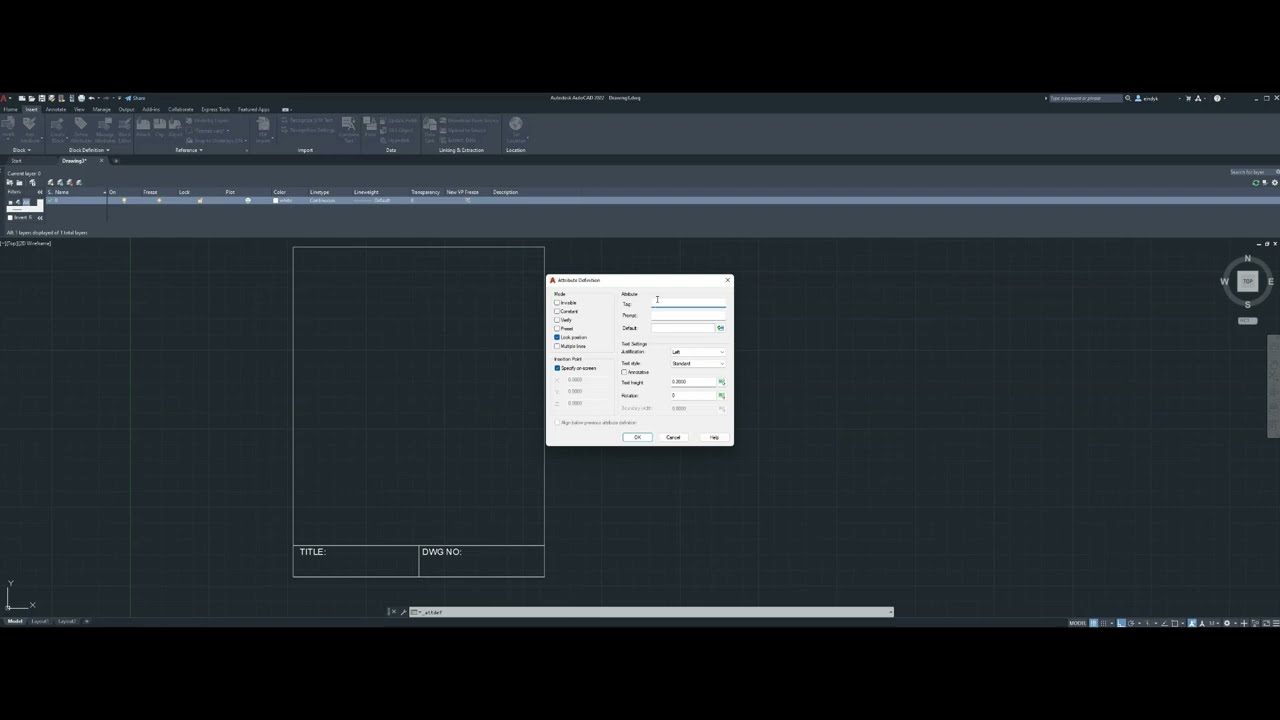The width and height of the screenshot is (1280, 720).
Task: Open the Home ribbon tab
Action: coord(11,109)
